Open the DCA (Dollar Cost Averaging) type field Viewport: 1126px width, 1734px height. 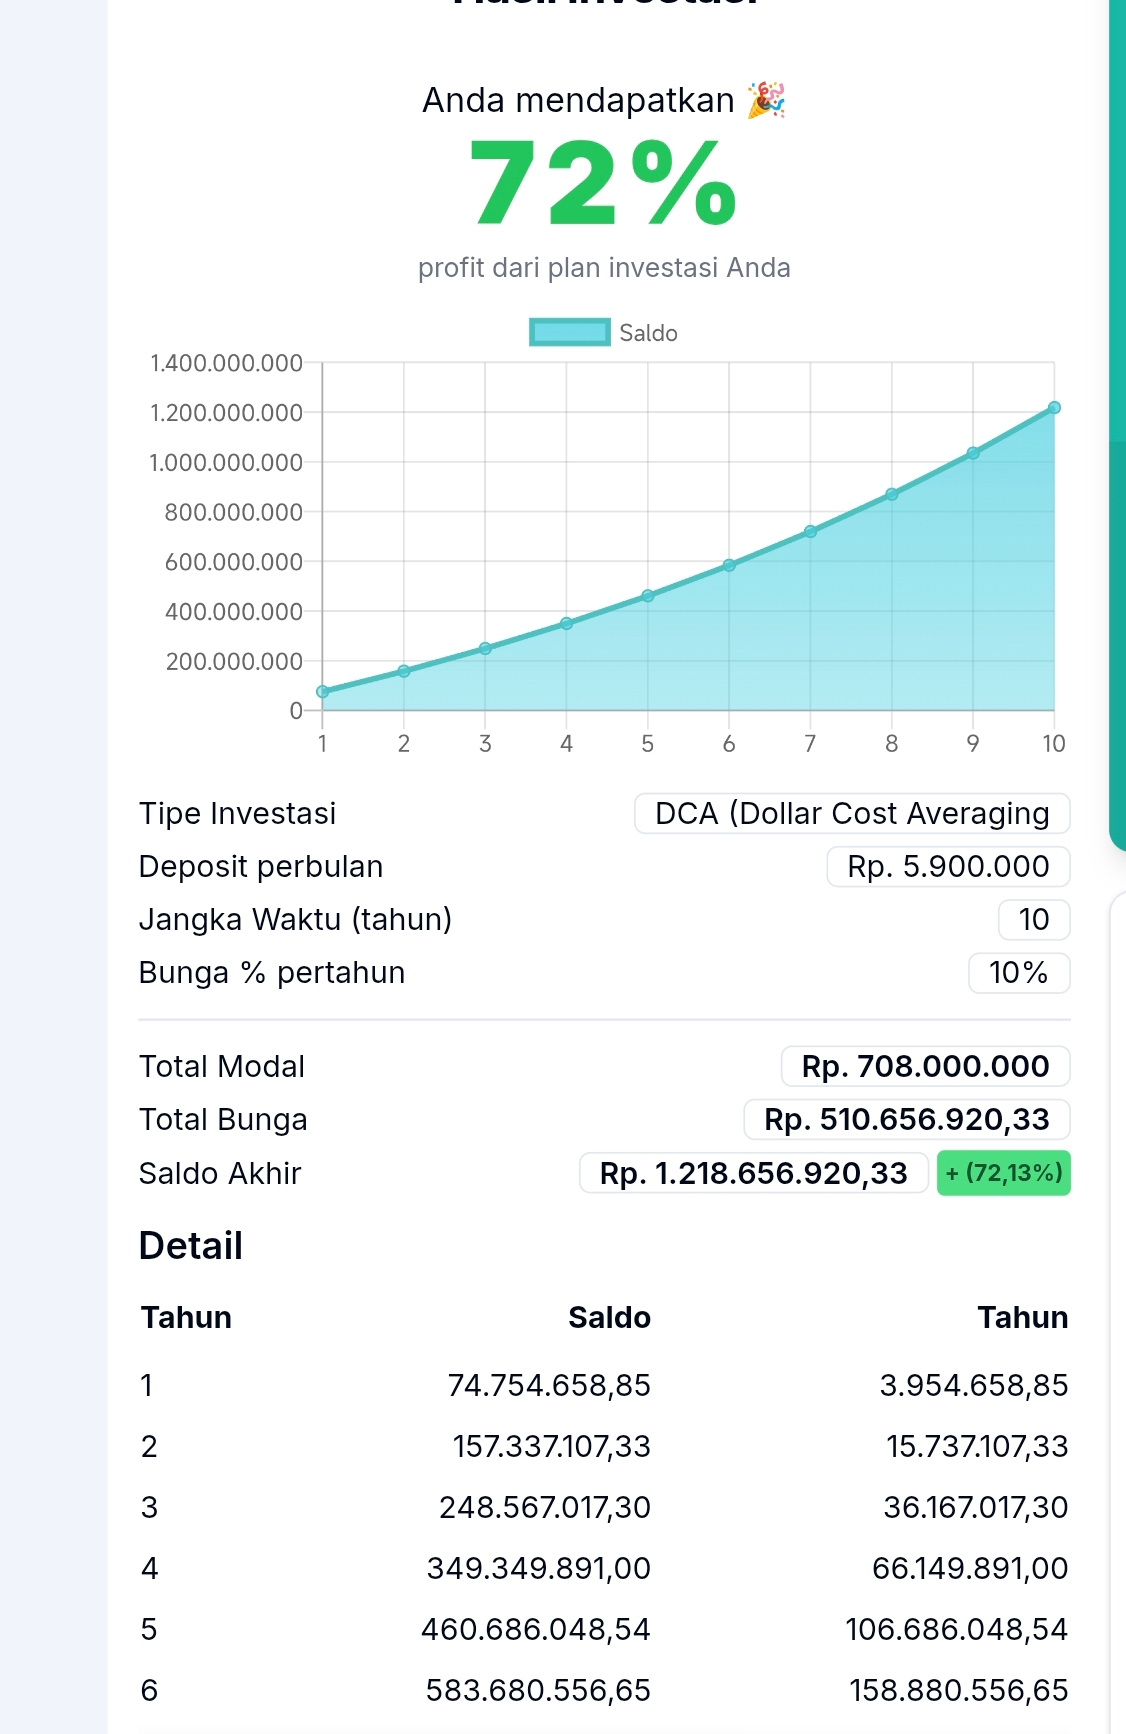coord(852,813)
